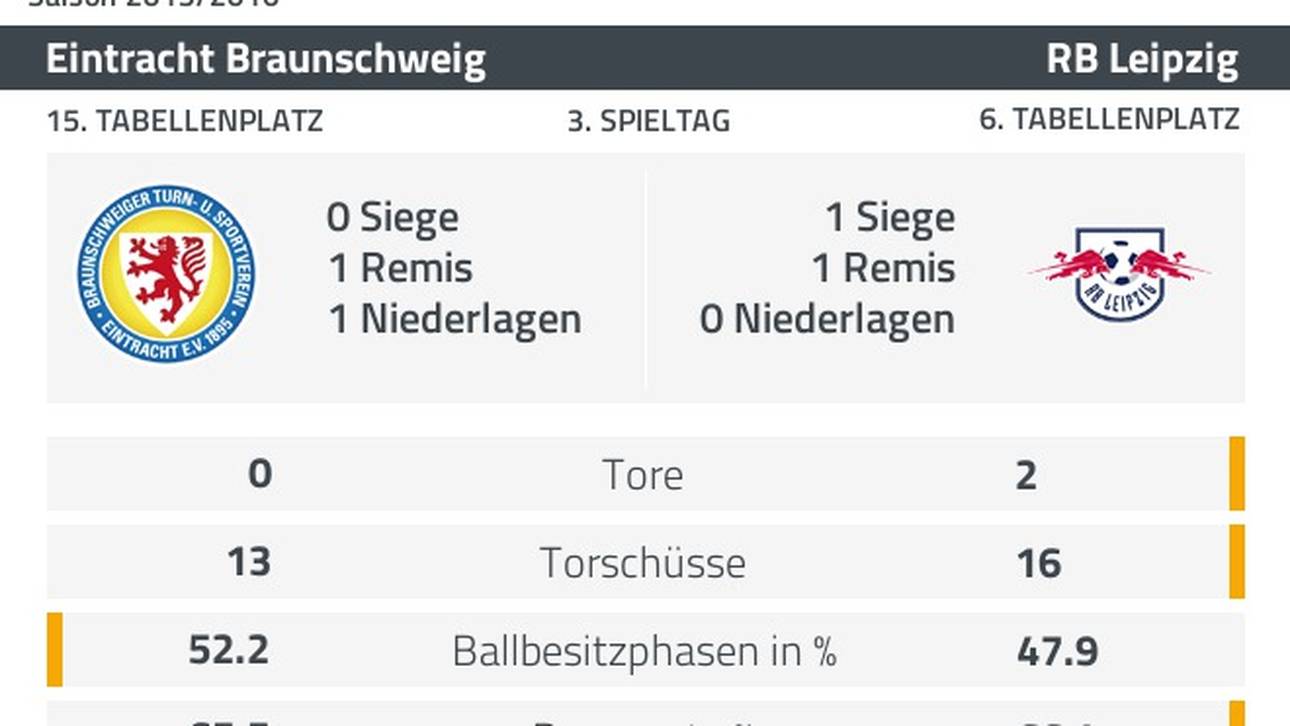Click the orange bar beside Tore row
This screenshot has width=1290, height=726.
1237,473
